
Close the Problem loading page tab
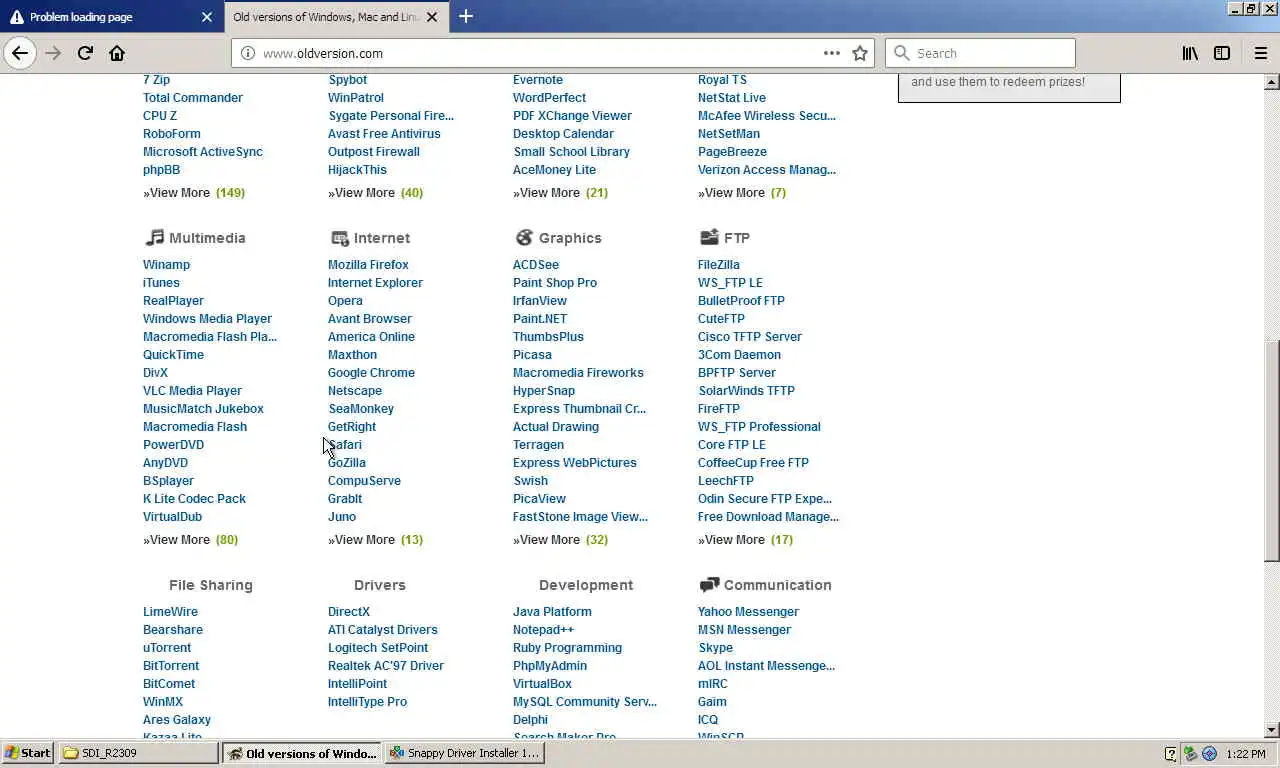pos(206,17)
